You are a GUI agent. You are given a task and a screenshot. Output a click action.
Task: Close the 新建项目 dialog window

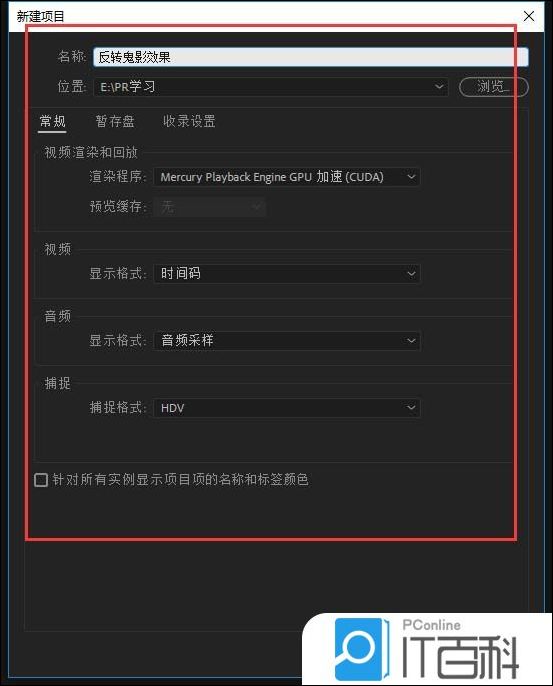tap(528, 16)
